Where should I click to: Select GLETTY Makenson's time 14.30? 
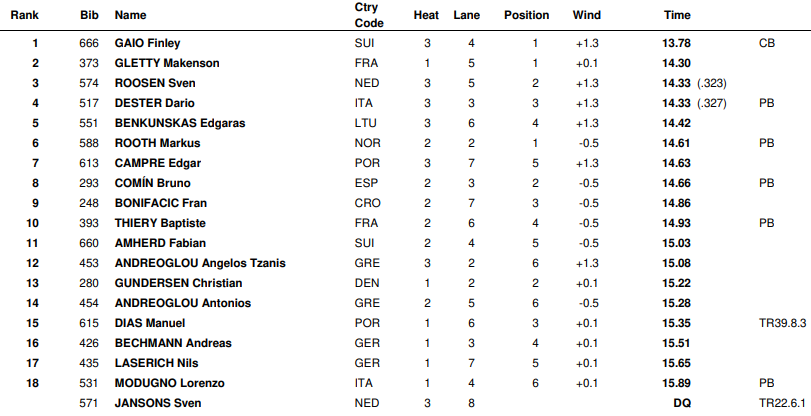[x=676, y=63]
